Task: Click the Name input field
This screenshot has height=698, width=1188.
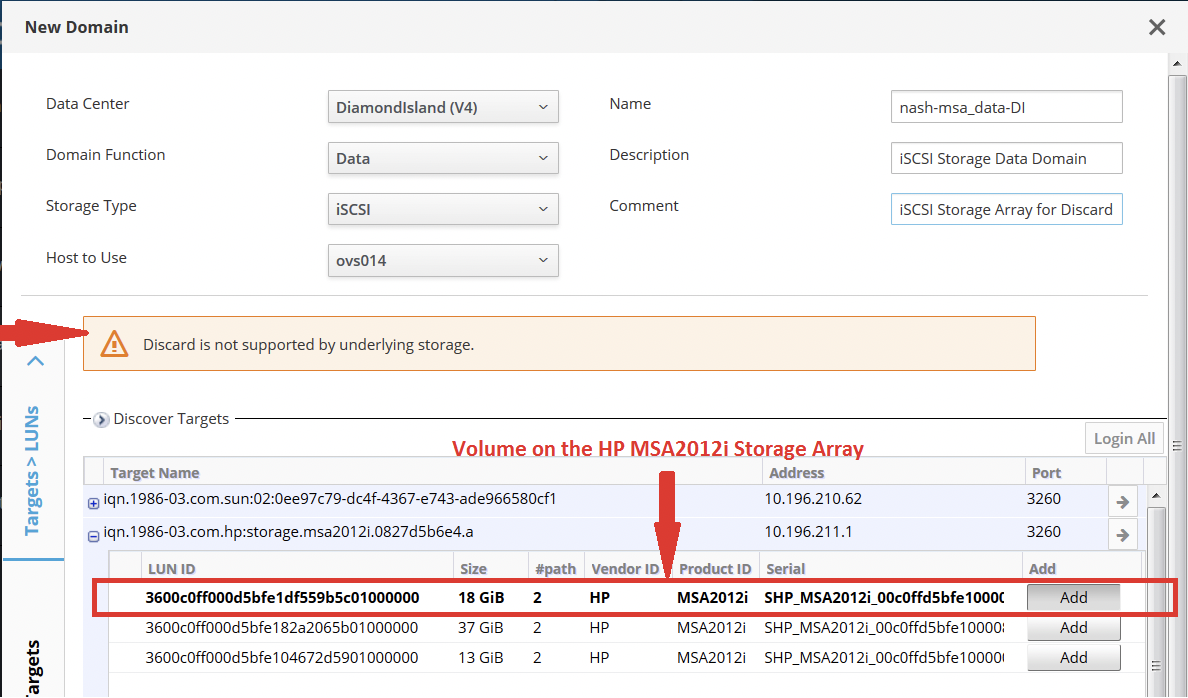Action: pyautogui.click(x=1006, y=107)
